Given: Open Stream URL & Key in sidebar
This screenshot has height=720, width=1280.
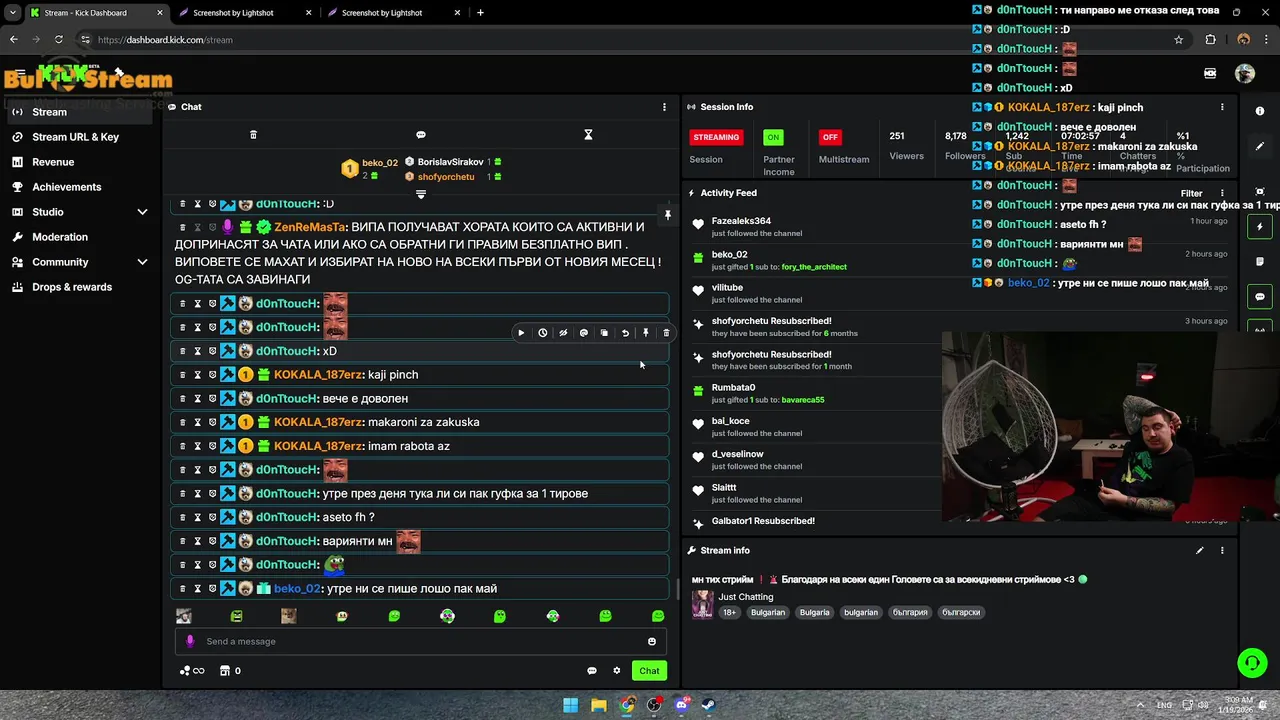Looking at the screenshot, I should tap(82, 137).
